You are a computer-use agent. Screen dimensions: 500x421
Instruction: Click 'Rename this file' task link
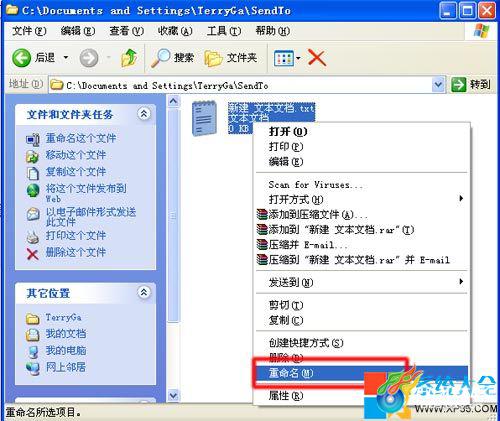pos(81,138)
